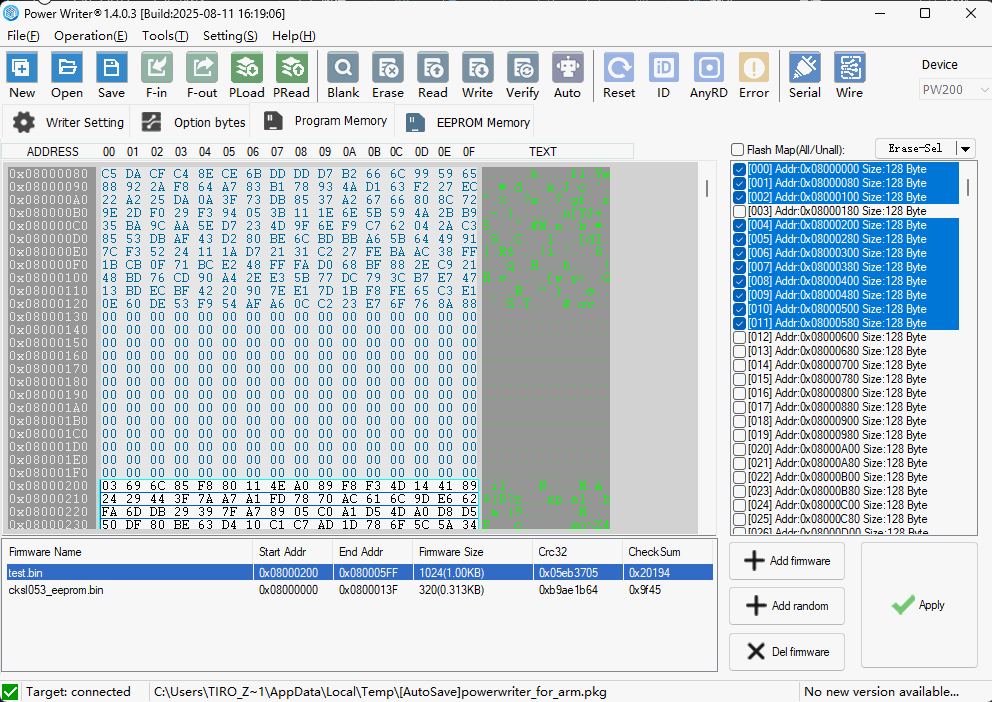Click the flash map list scrollbar thumb
This screenshot has width=992, height=702.
tap(967, 187)
